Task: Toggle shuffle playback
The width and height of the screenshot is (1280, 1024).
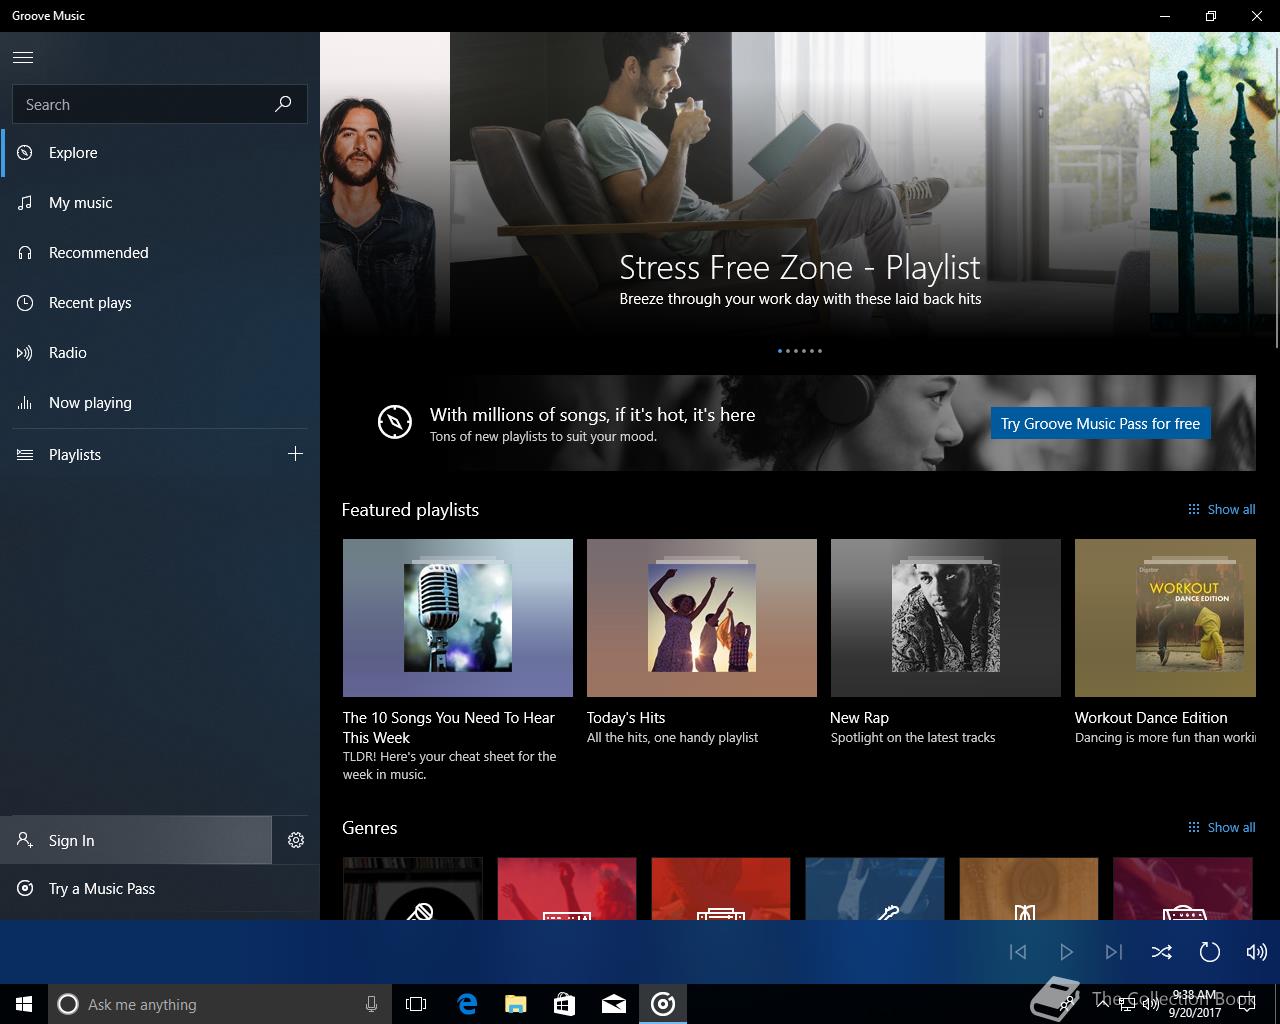Action: coord(1162,952)
